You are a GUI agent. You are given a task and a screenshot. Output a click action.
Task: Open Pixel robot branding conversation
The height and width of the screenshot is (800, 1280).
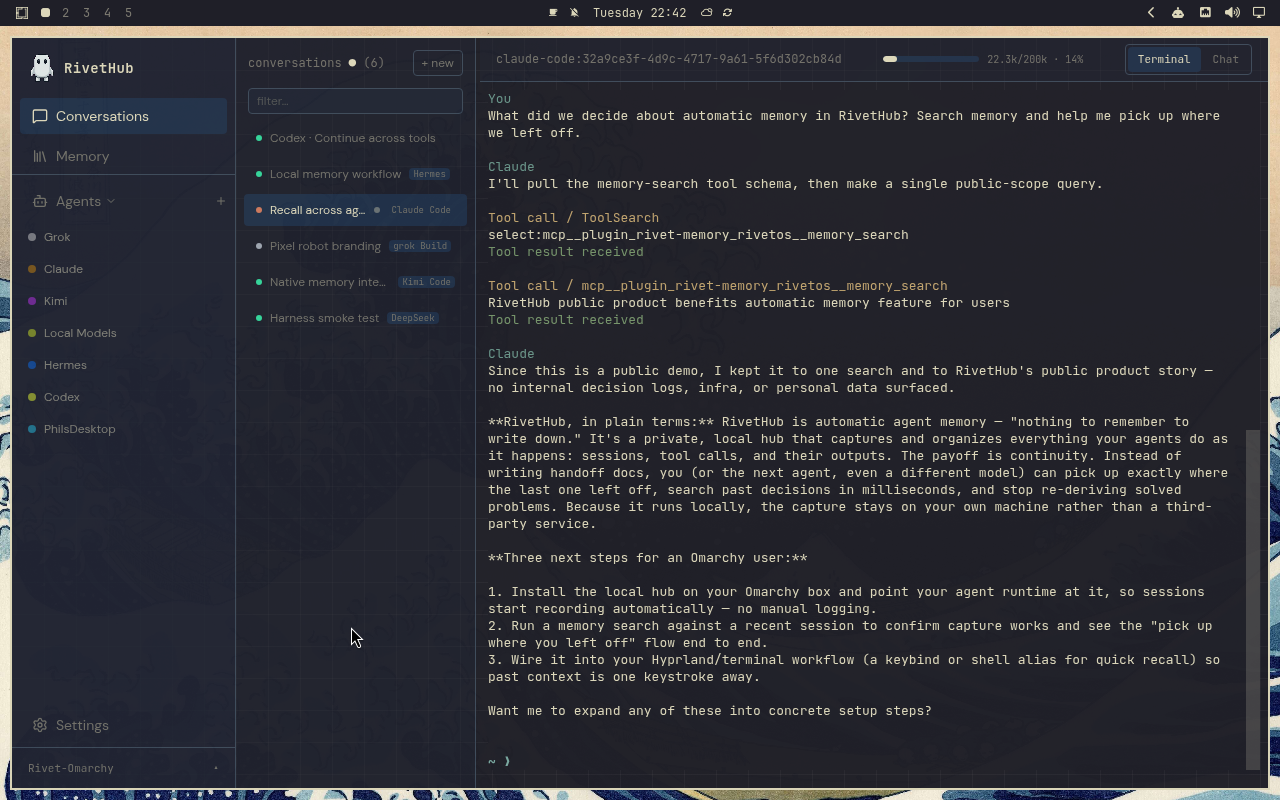[x=355, y=246]
